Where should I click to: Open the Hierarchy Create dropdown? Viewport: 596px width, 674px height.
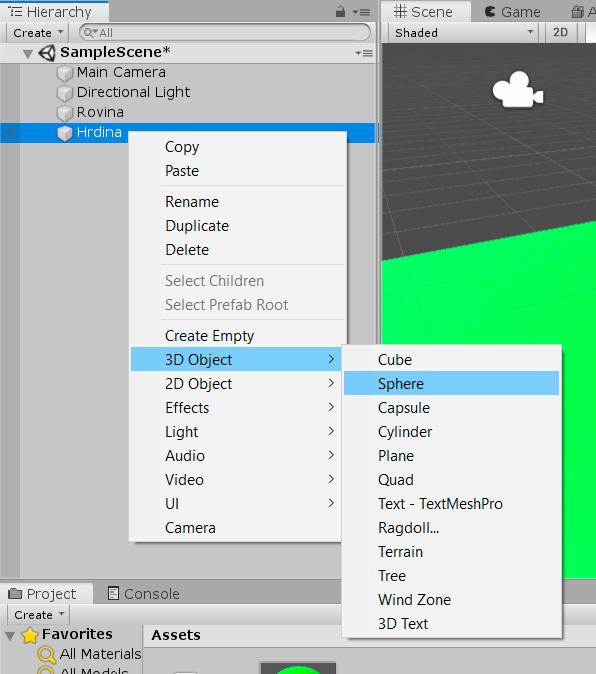[x=37, y=33]
